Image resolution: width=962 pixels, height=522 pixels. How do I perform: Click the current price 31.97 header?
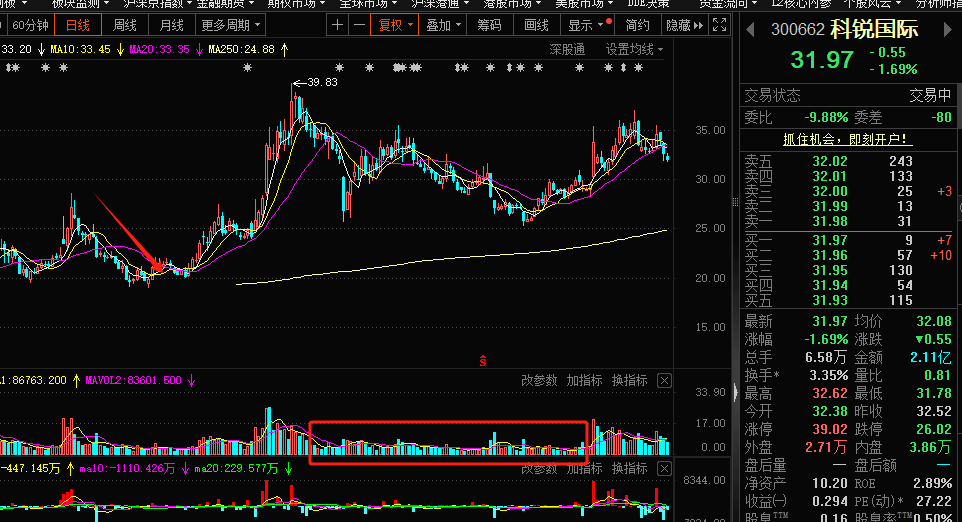coord(822,59)
